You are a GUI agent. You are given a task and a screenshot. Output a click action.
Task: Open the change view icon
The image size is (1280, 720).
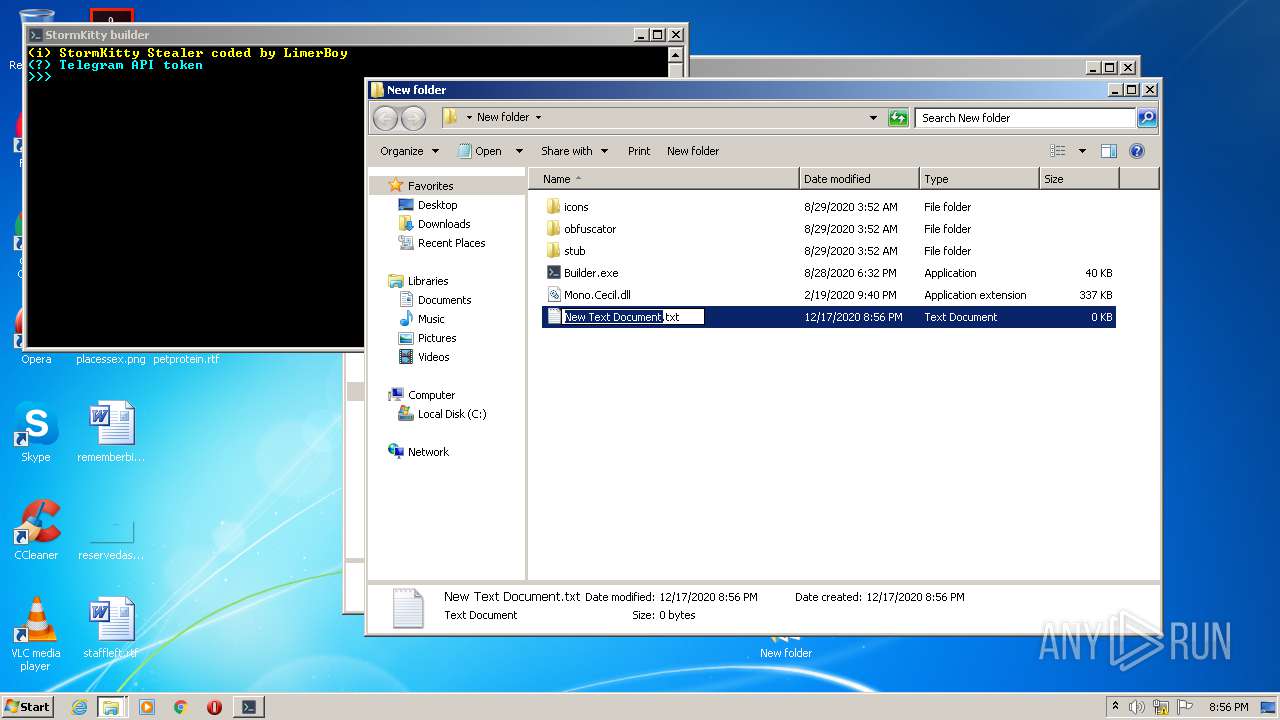pos(1058,151)
